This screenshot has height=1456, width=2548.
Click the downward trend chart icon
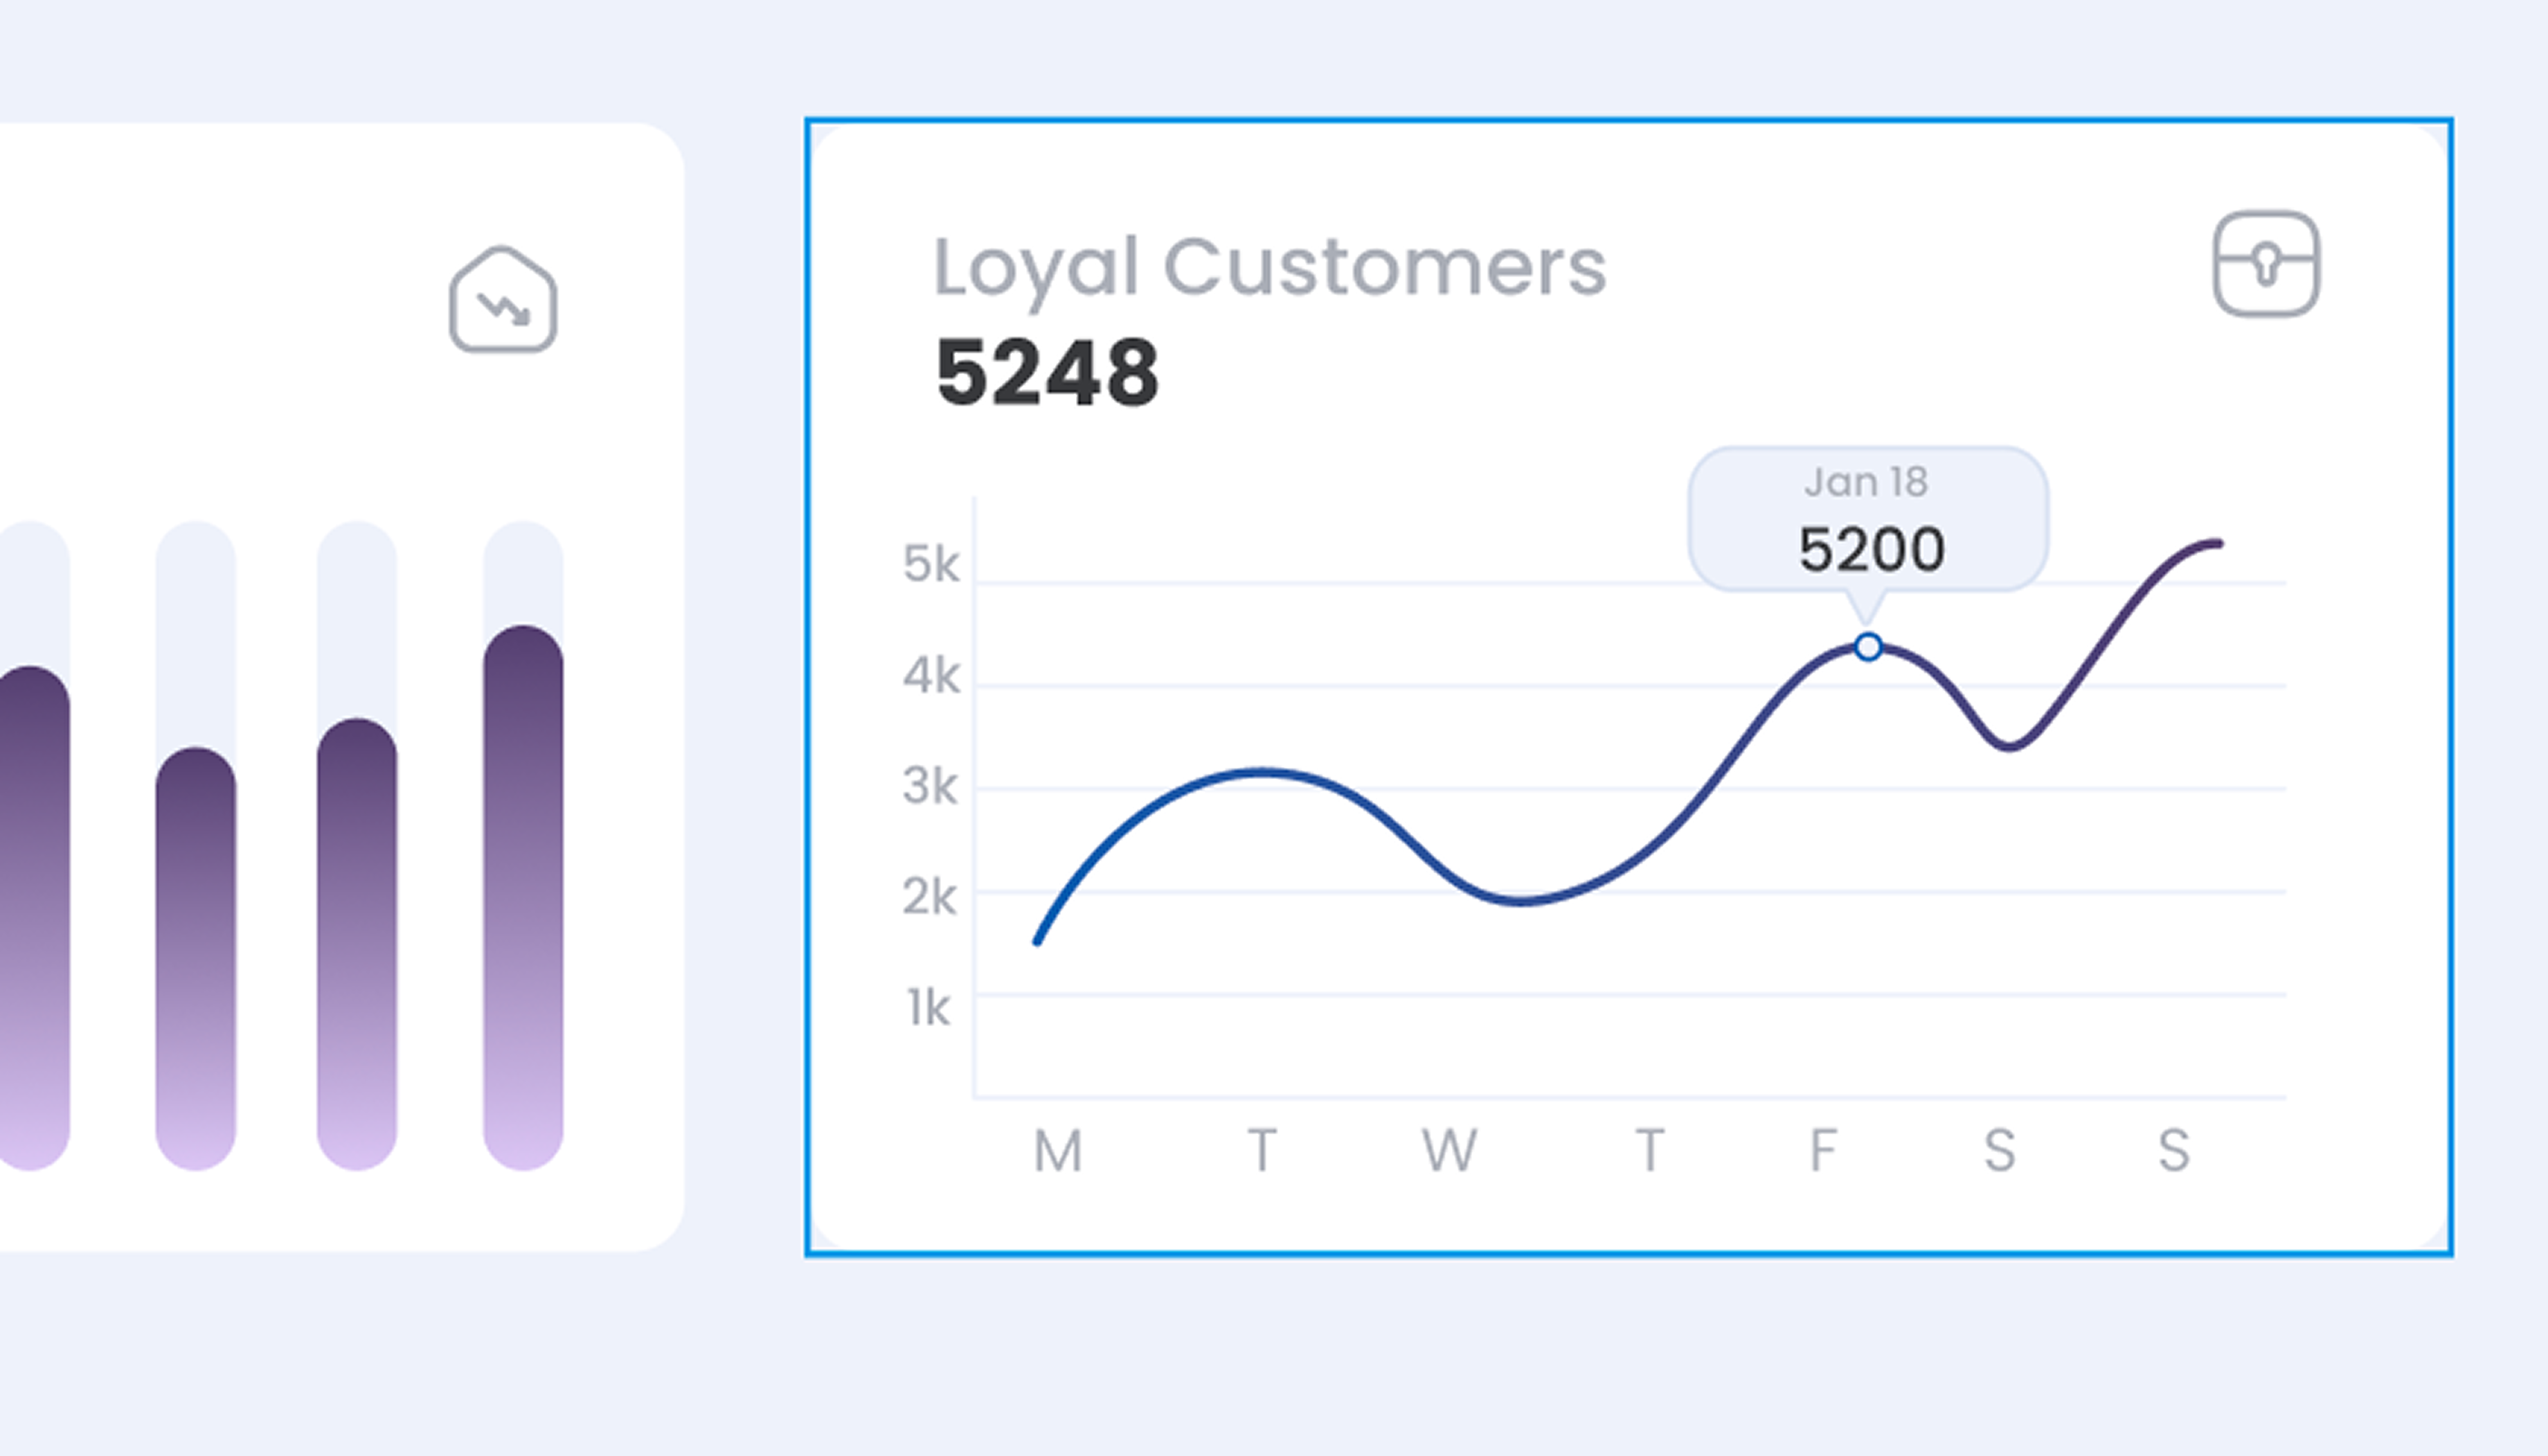click(x=503, y=300)
